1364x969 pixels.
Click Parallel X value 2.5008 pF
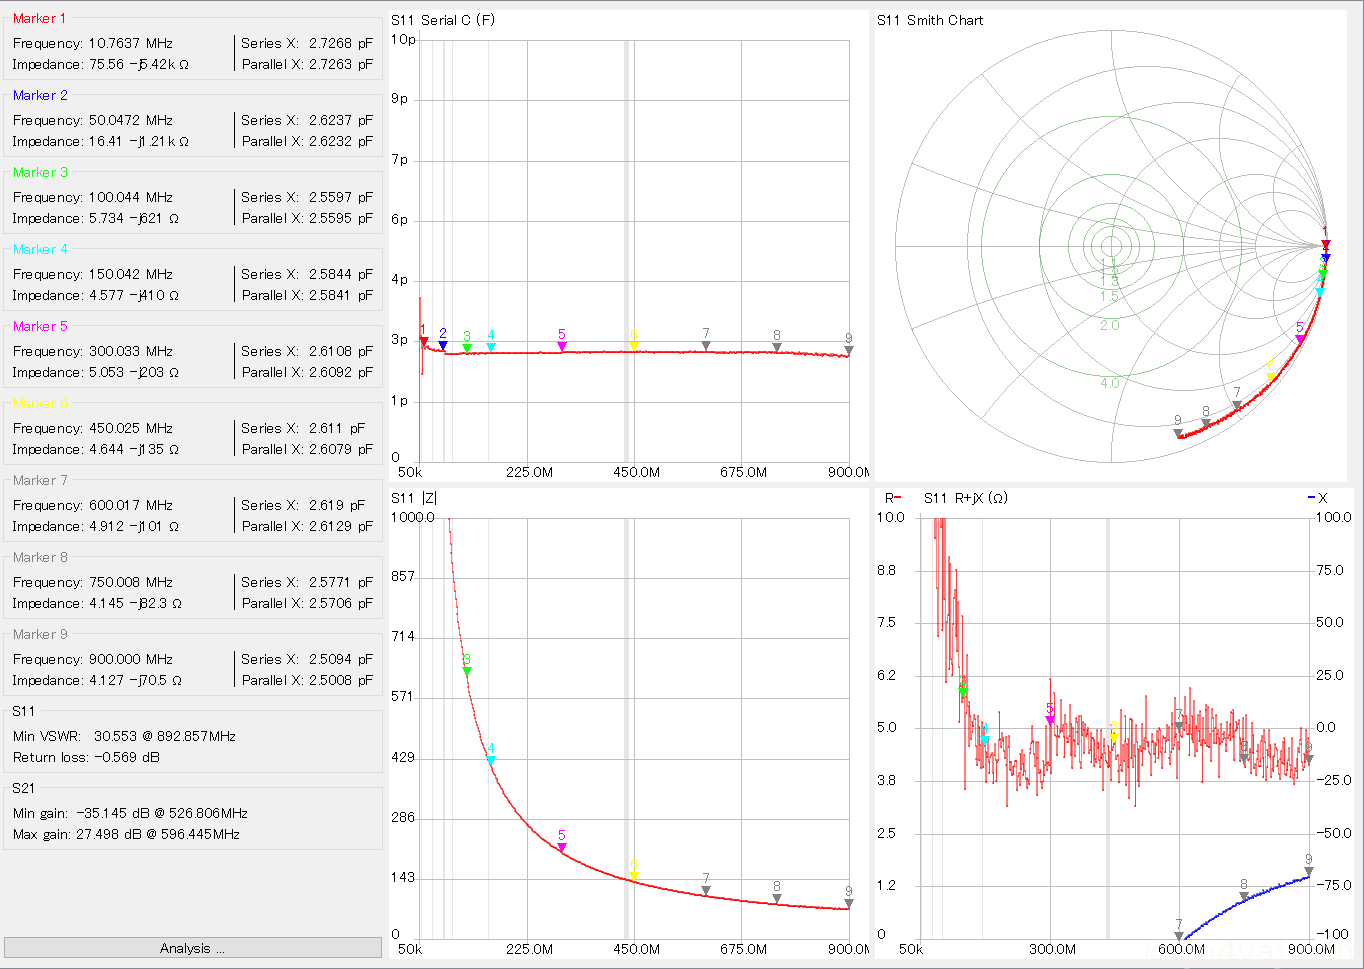tap(340, 680)
